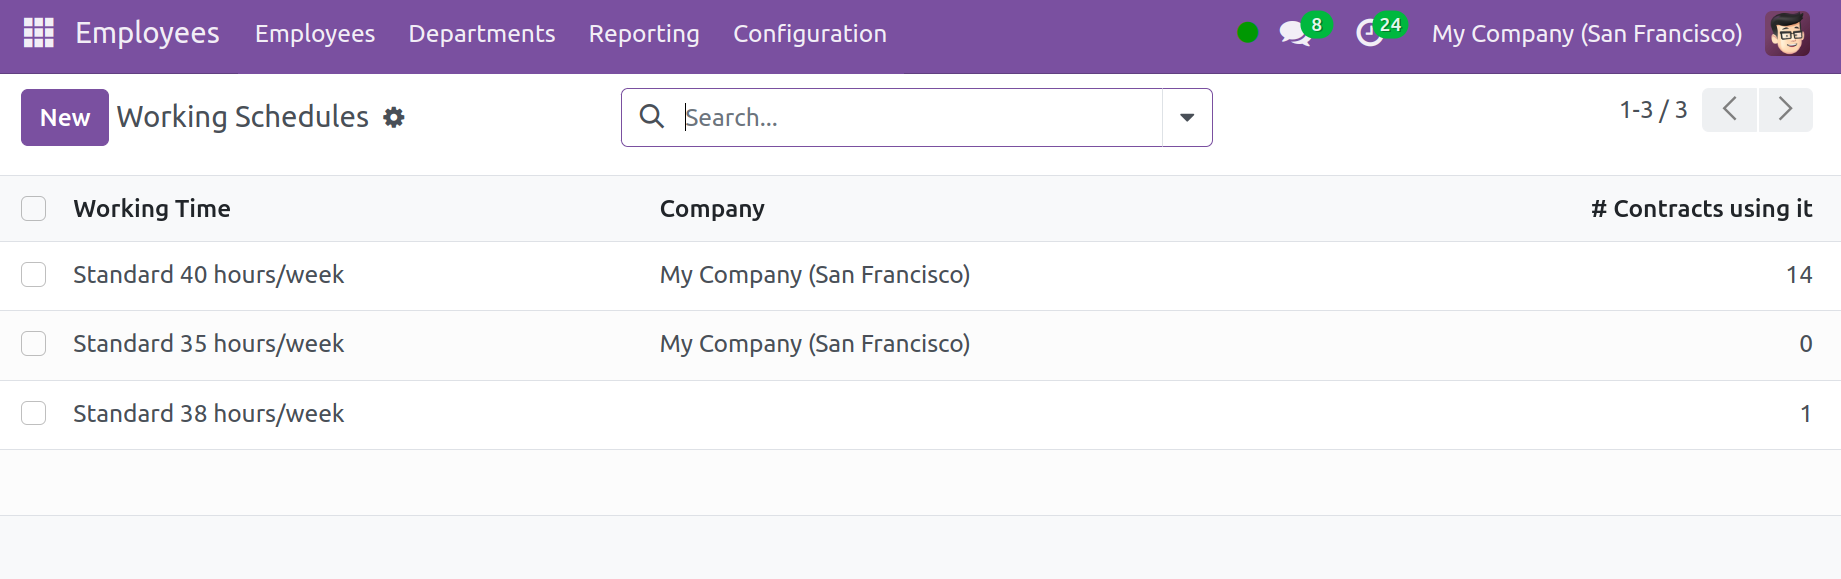This screenshot has width=1841, height=579.
Task: Go to previous page arrow
Action: [1729, 109]
